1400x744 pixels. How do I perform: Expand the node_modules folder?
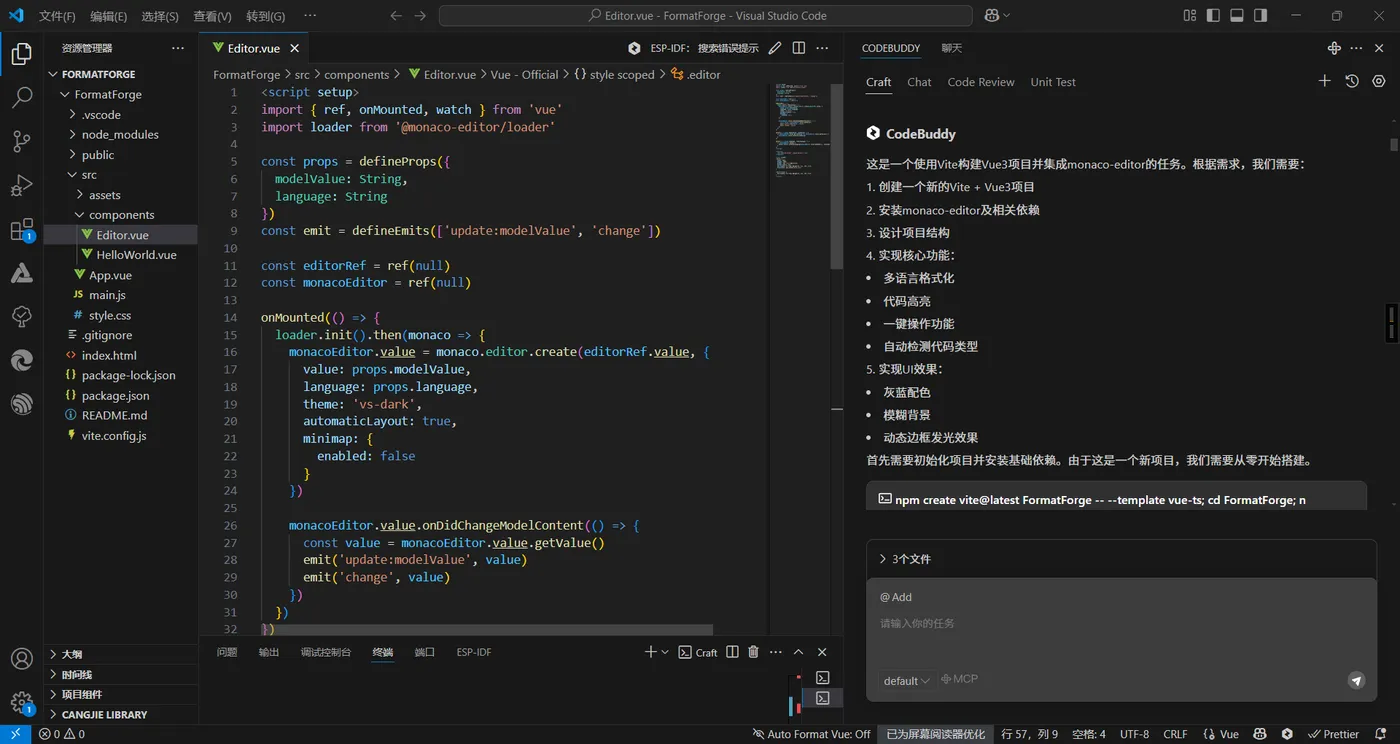(x=120, y=134)
